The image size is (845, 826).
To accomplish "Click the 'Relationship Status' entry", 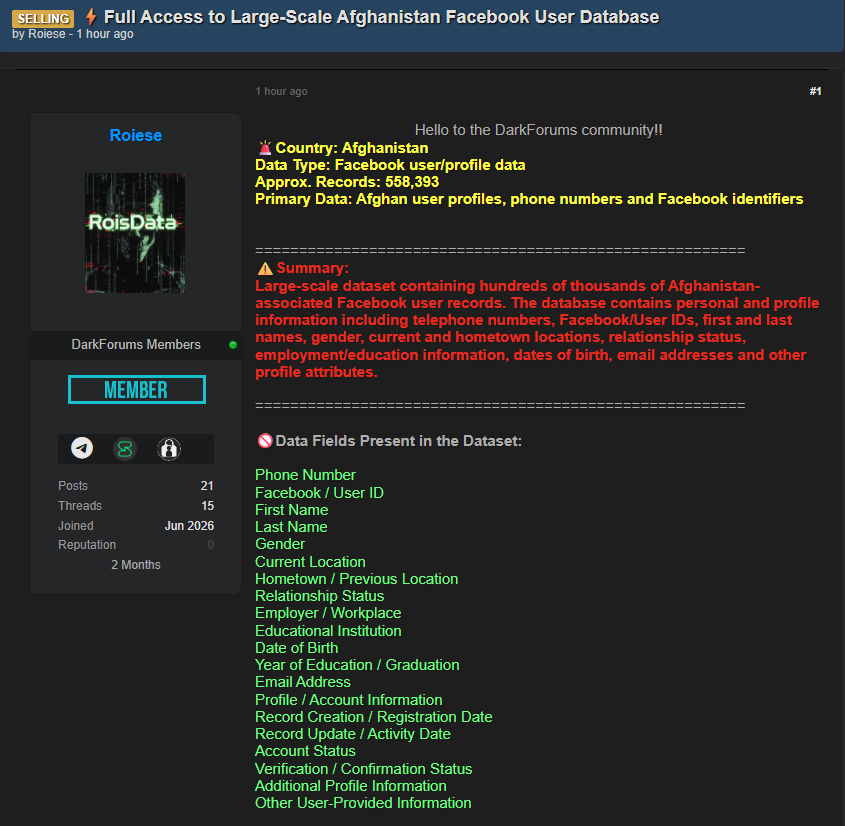I will 320,596.
